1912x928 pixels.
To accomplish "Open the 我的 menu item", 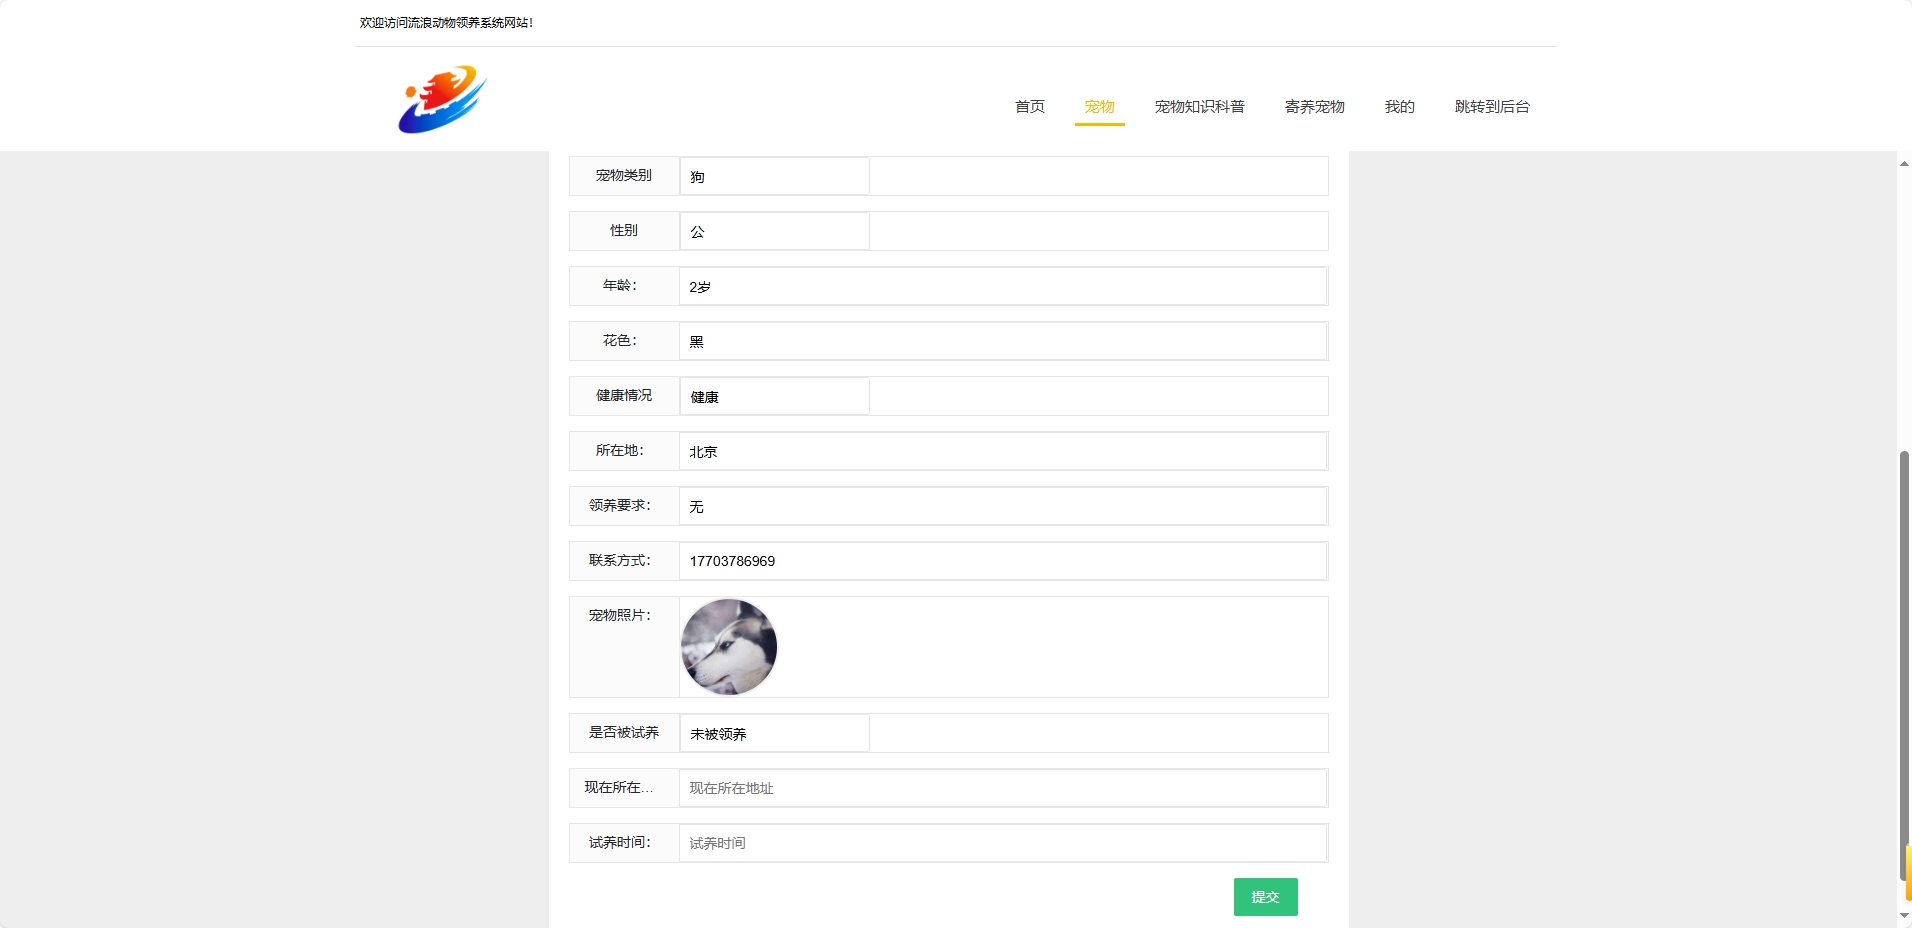I will click(x=1399, y=107).
